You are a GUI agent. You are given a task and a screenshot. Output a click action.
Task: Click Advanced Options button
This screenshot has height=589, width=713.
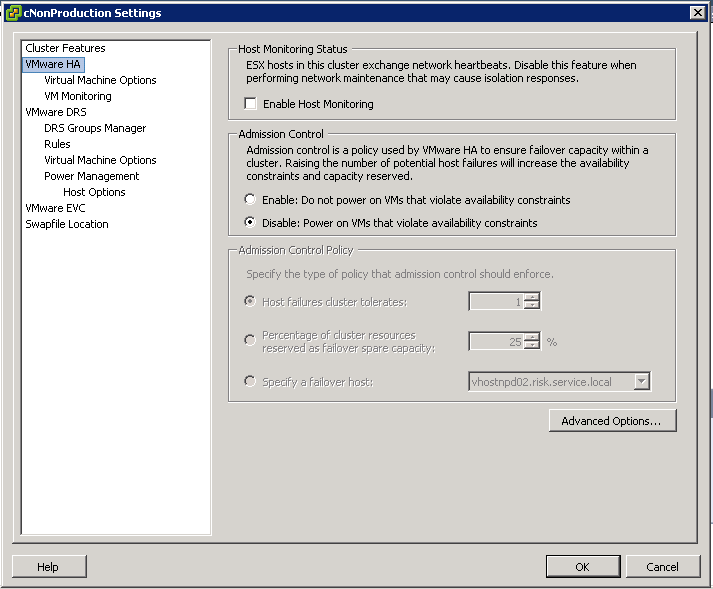point(613,421)
